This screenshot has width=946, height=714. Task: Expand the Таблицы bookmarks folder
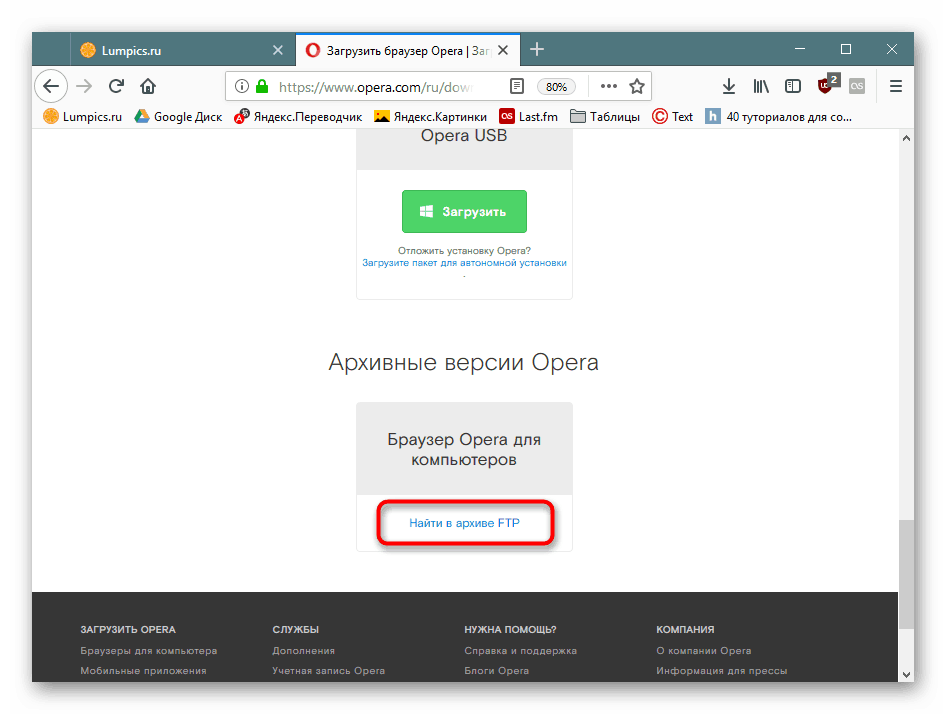(605, 116)
